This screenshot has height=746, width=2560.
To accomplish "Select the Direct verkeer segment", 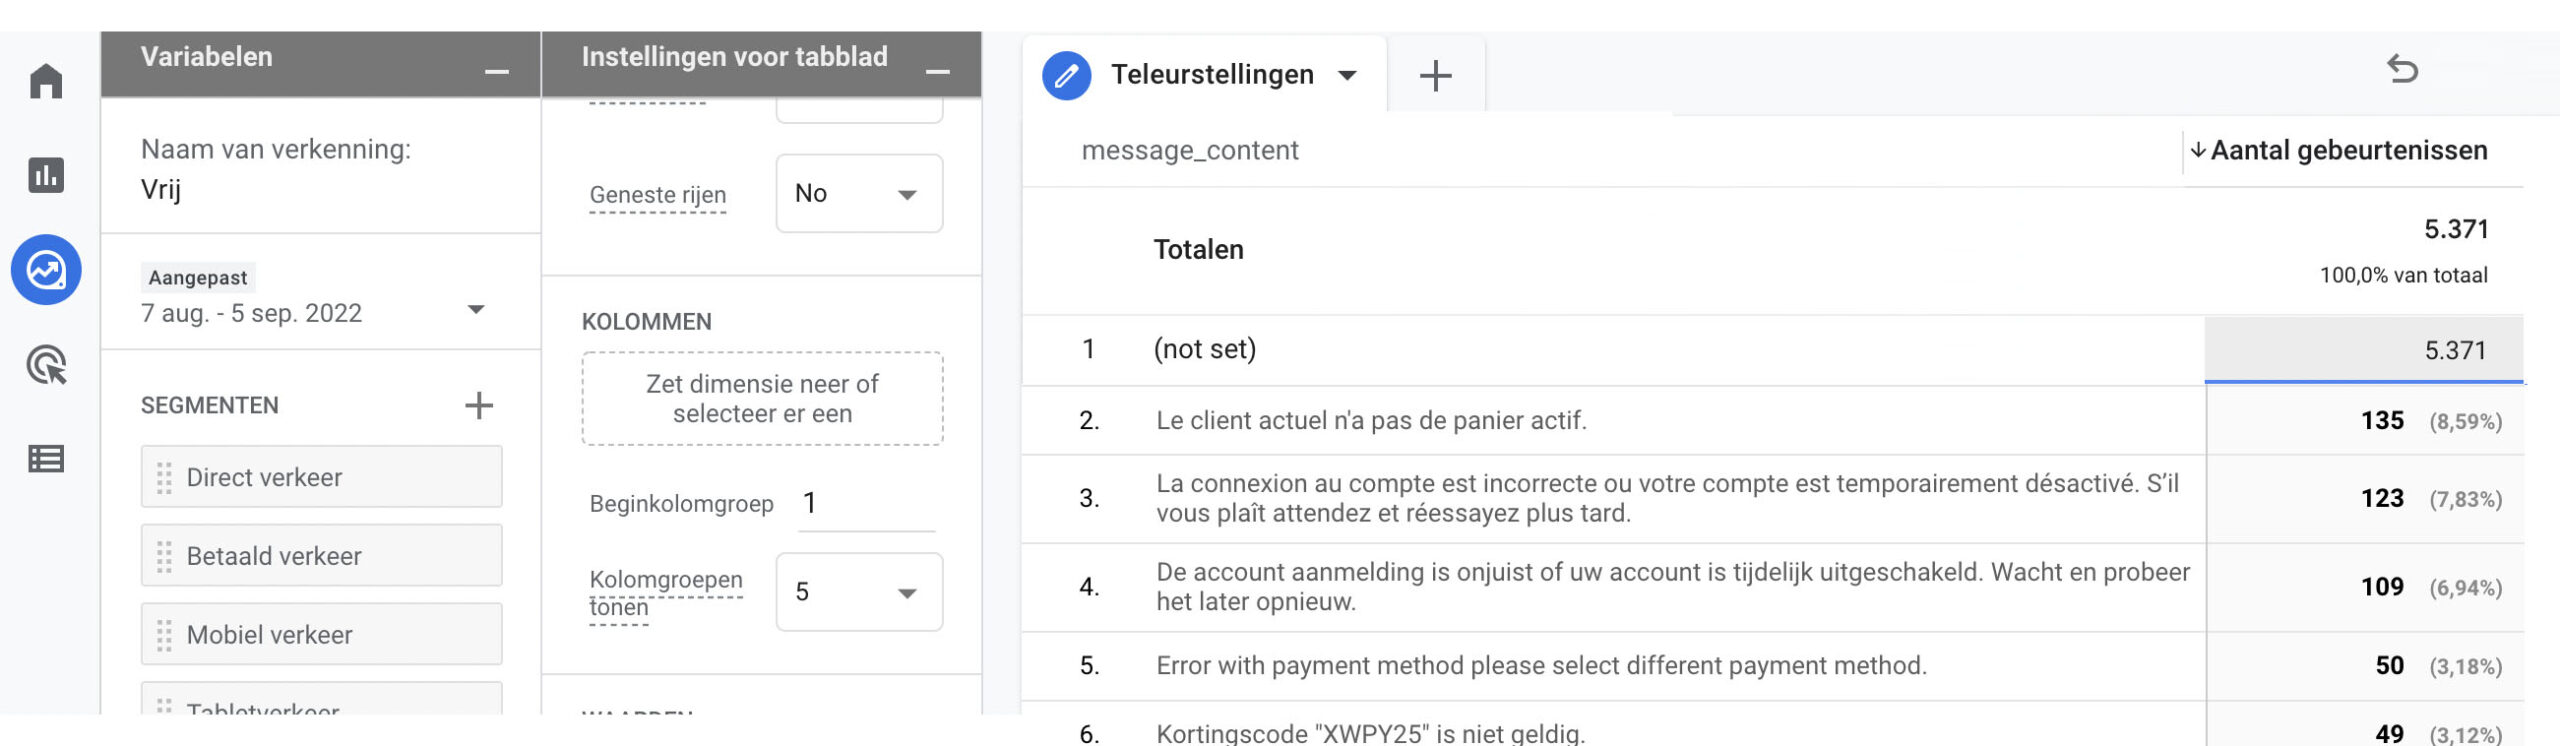I will click(321, 477).
